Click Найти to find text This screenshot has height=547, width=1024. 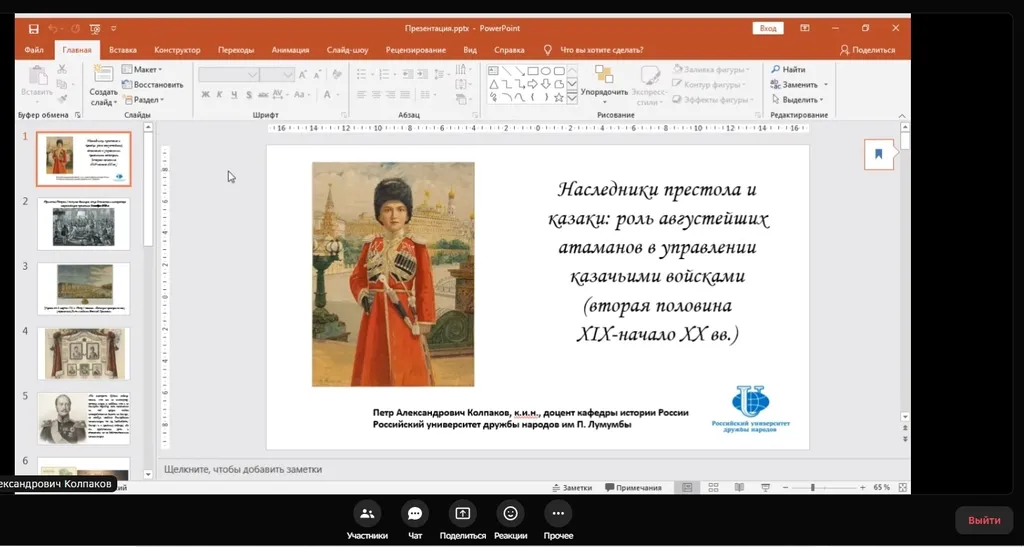point(788,69)
